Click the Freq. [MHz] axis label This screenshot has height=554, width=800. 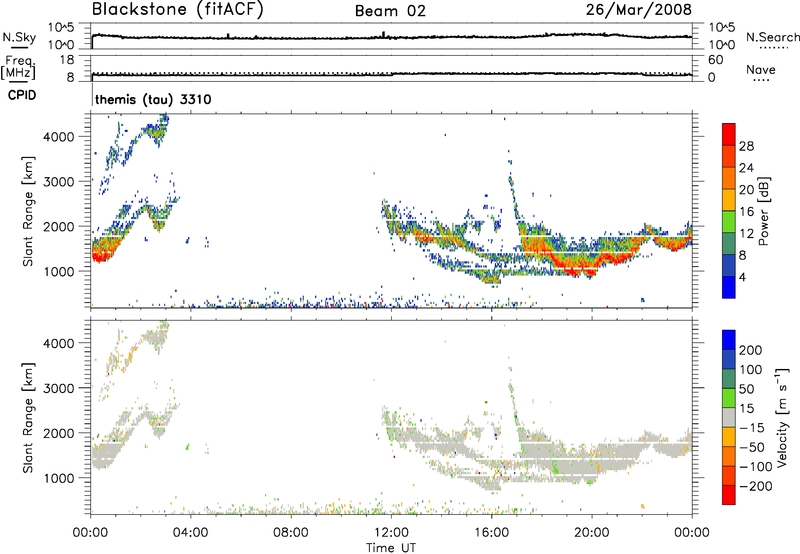click(18, 67)
